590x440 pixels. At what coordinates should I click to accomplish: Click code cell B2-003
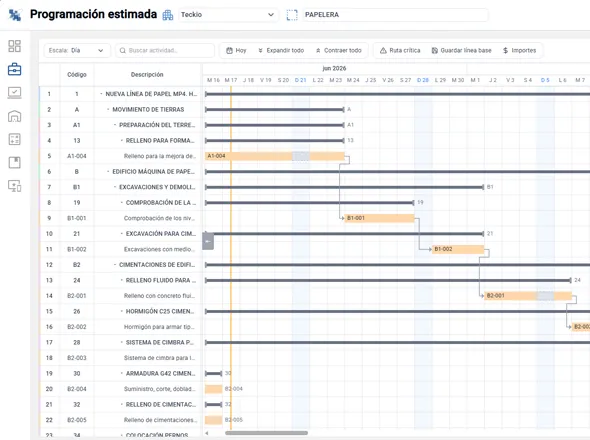(77, 358)
